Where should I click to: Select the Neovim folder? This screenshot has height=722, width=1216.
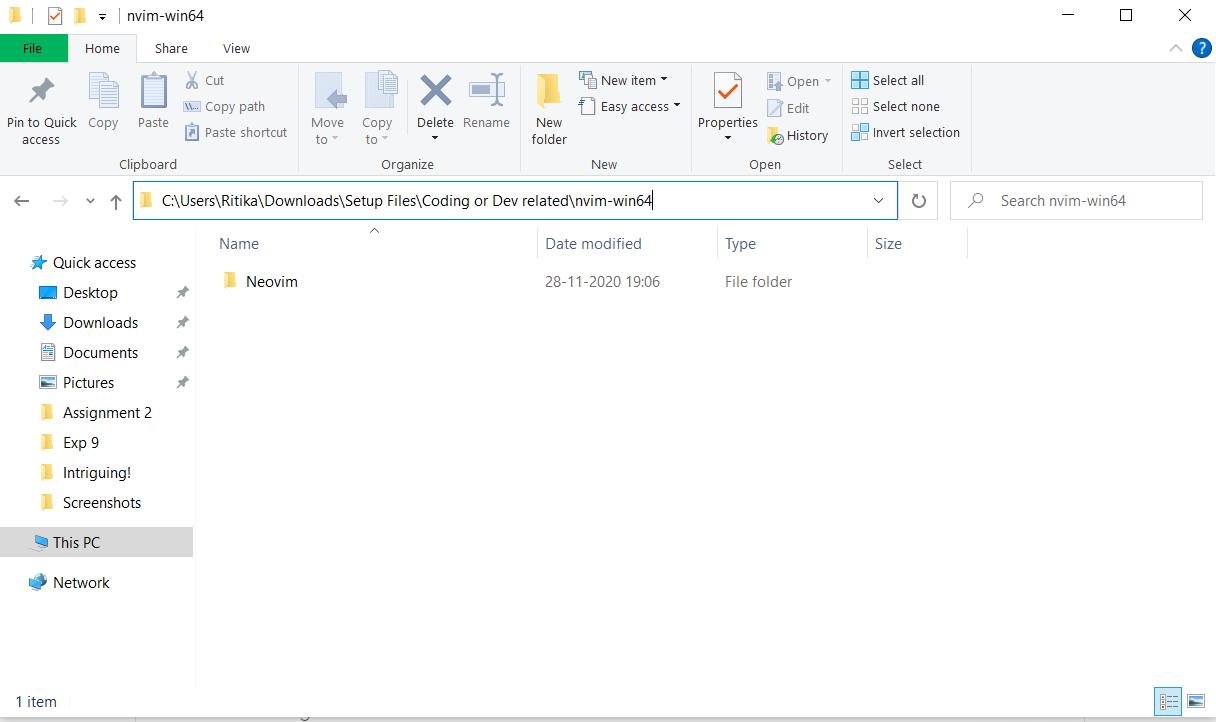point(272,281)
